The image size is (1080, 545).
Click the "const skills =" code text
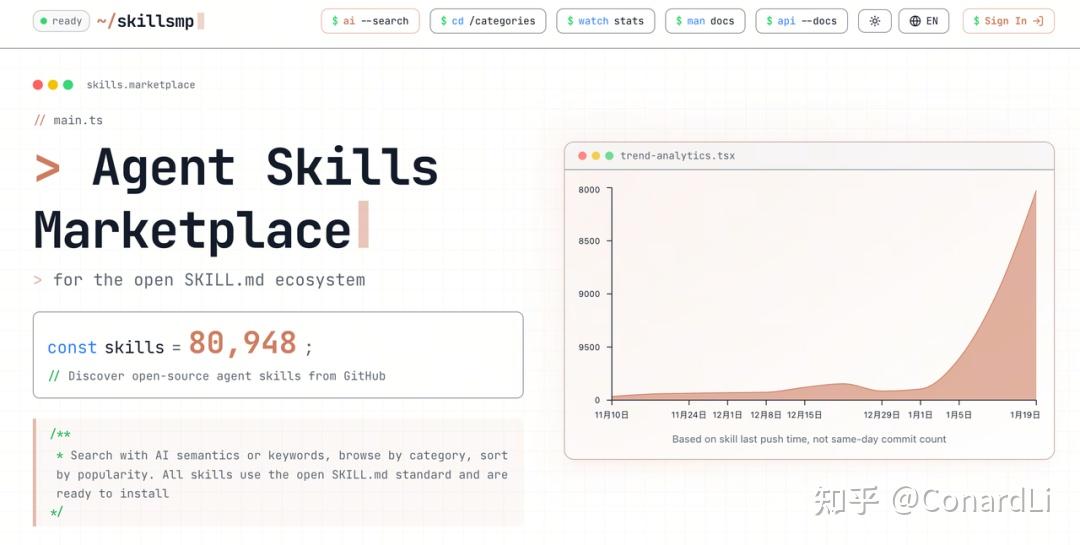tap(114, 347)
